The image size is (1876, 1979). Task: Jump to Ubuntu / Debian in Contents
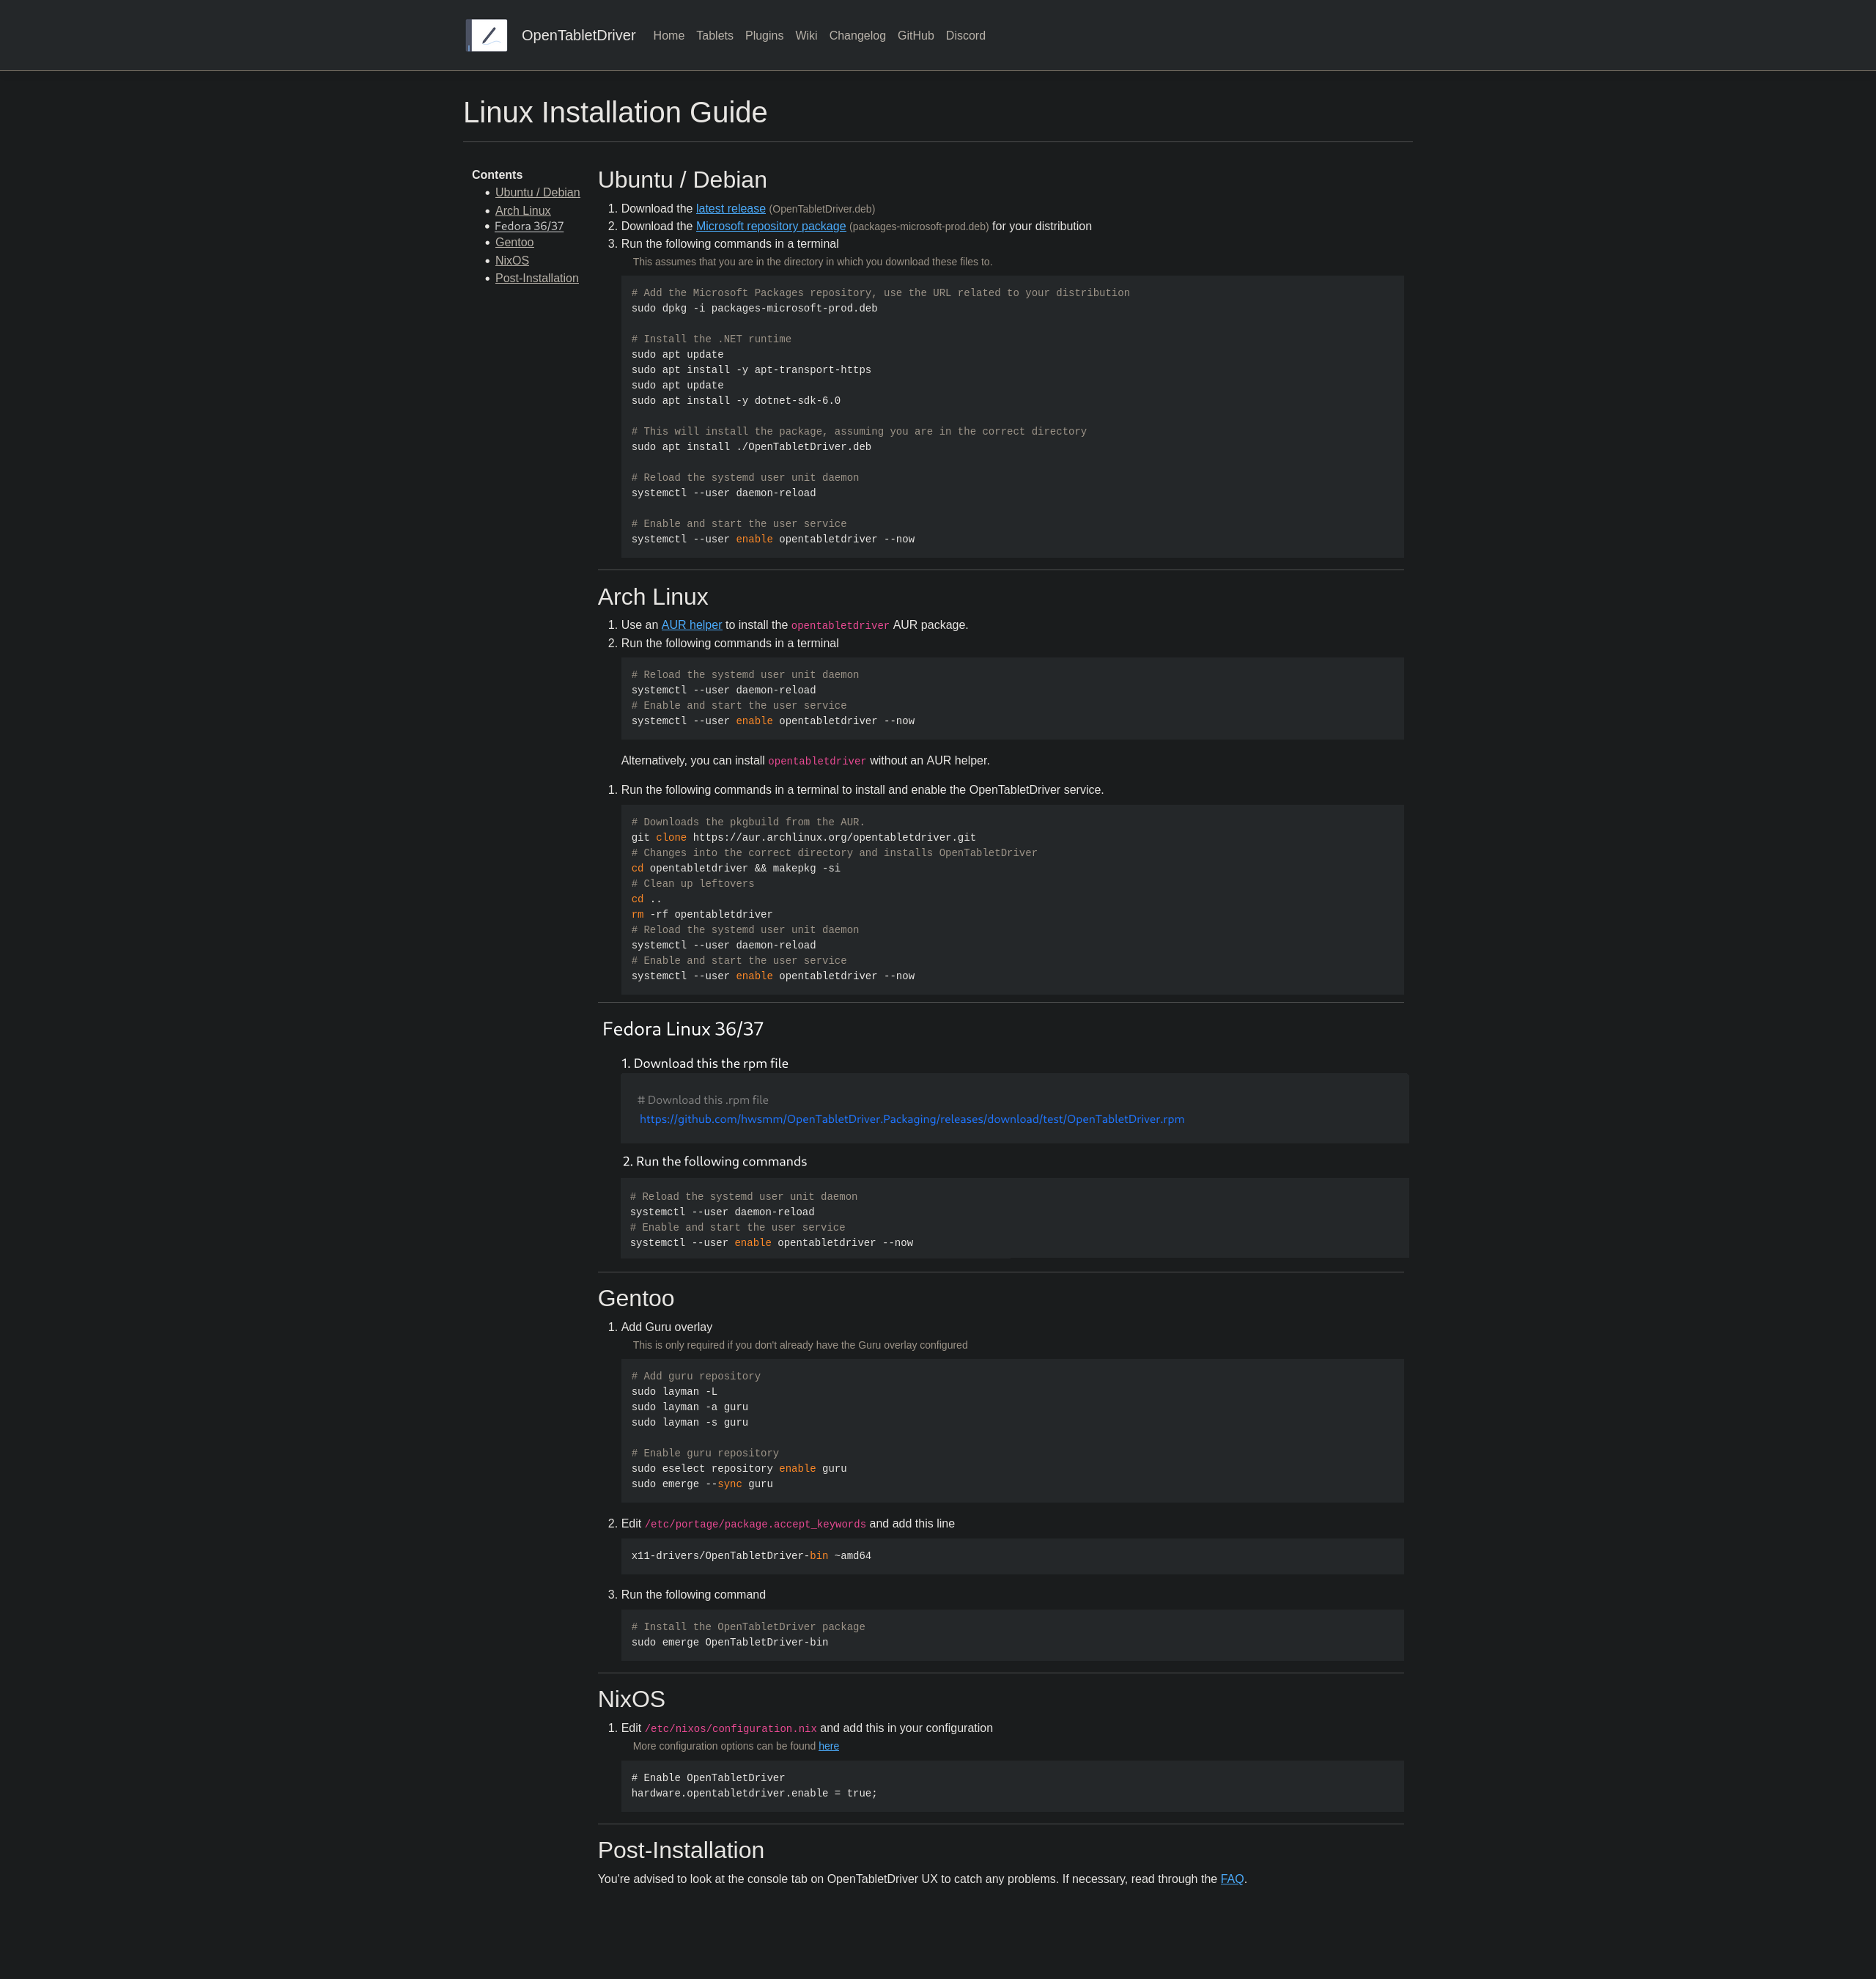pyautogui.click(x=537, y=192)
